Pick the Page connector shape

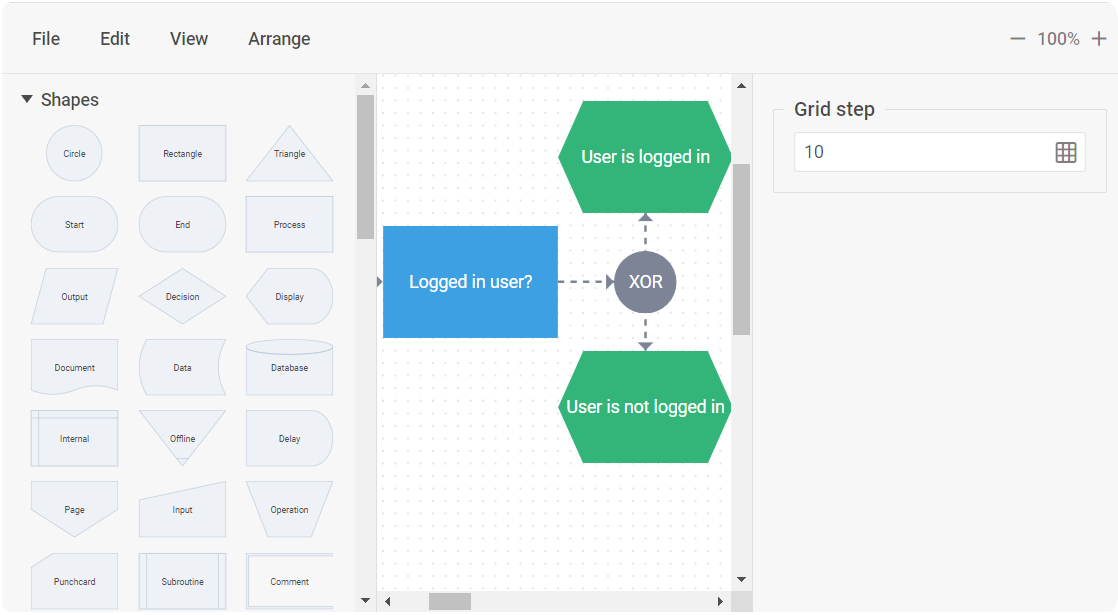click(74, 510)
